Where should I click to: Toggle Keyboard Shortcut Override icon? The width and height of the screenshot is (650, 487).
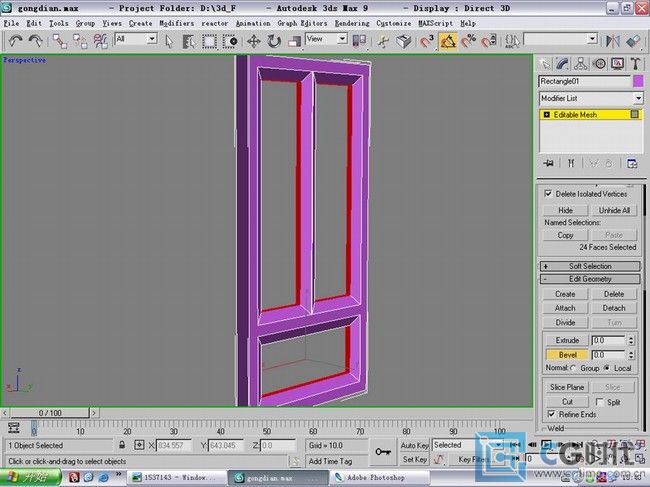[x=404, y=41]
